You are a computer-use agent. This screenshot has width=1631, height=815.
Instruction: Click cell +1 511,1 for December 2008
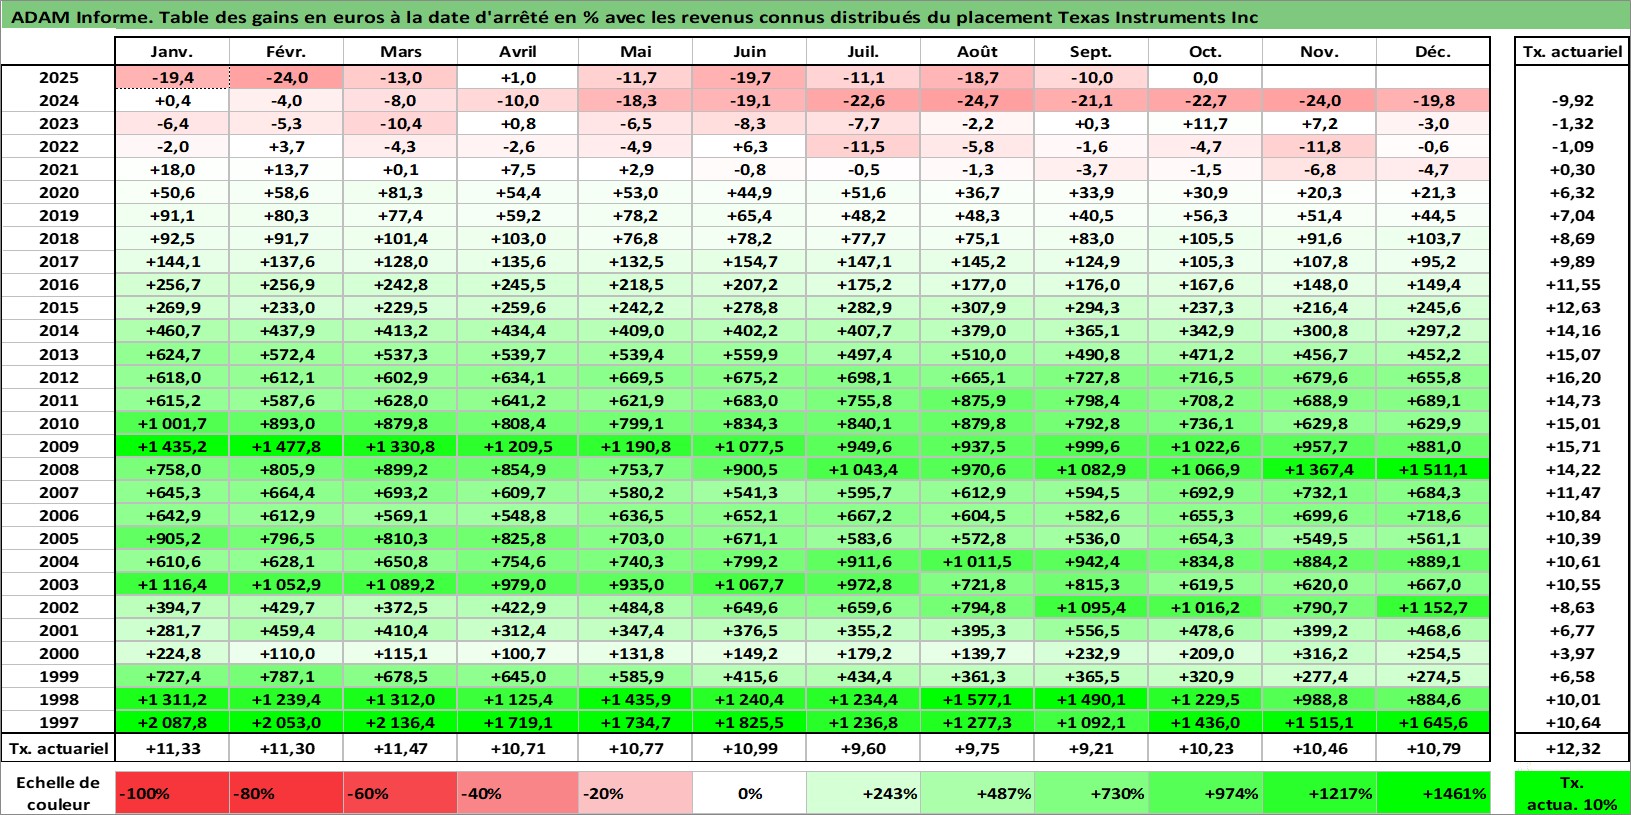[x=1433, y=469]
